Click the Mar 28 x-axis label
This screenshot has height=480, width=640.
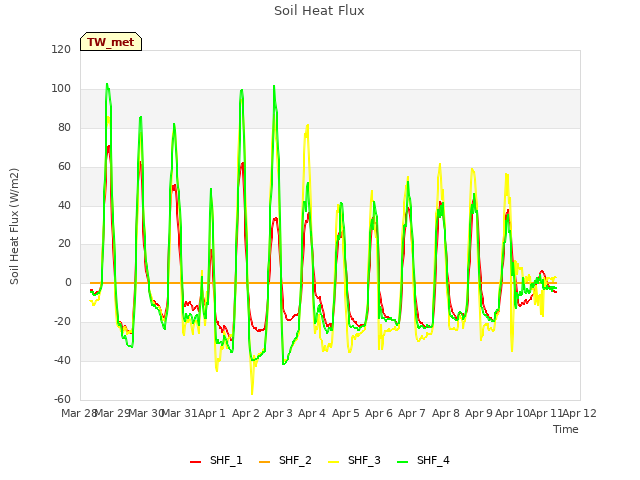79,413
